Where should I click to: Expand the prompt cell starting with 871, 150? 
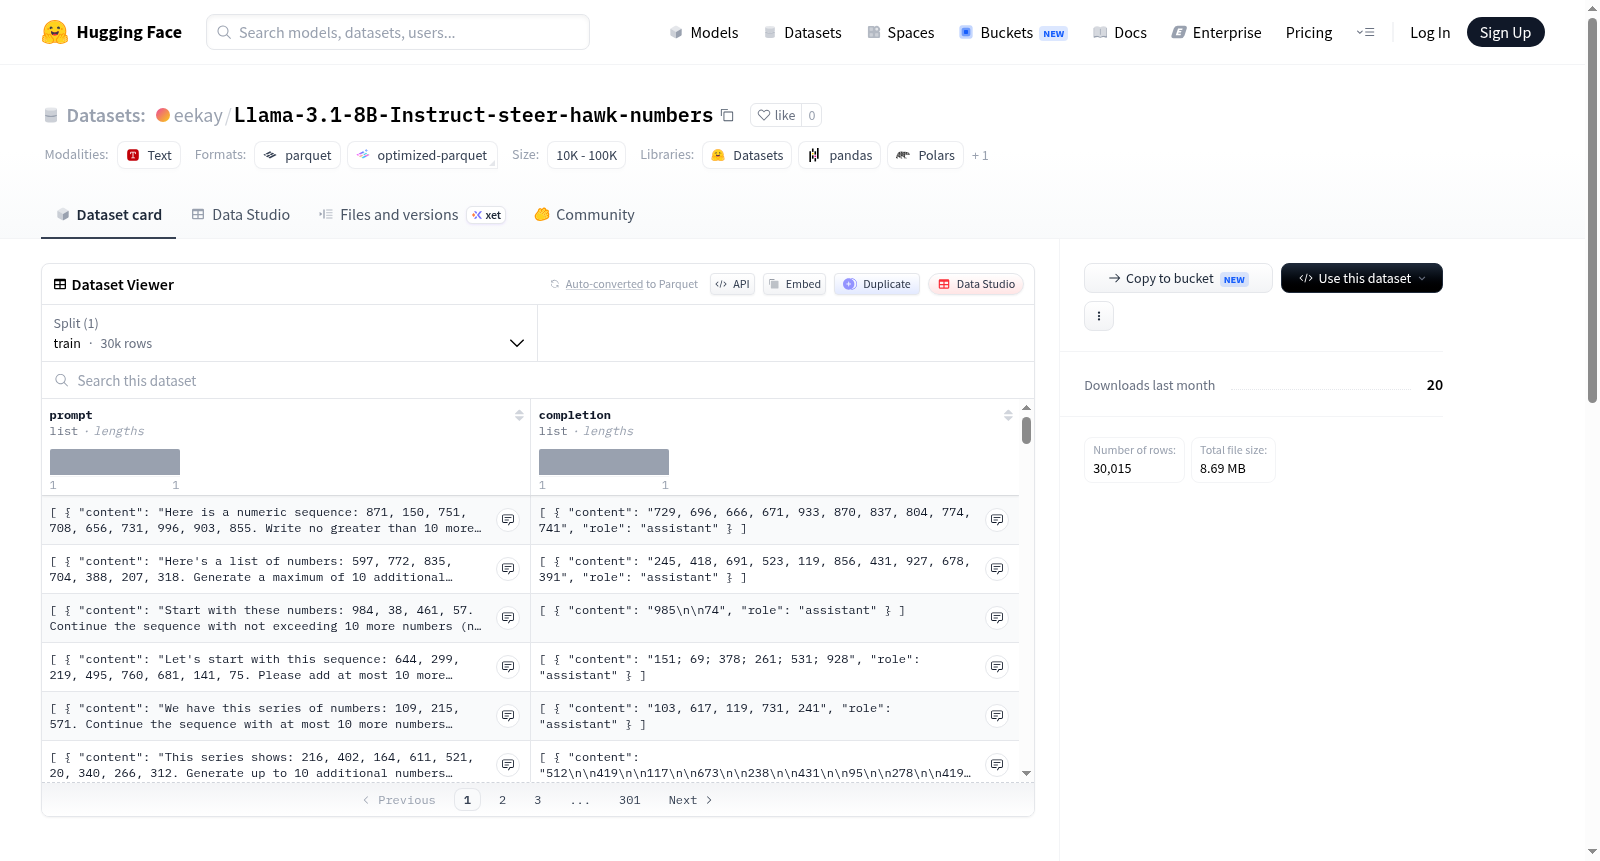[x=508, y=520]
